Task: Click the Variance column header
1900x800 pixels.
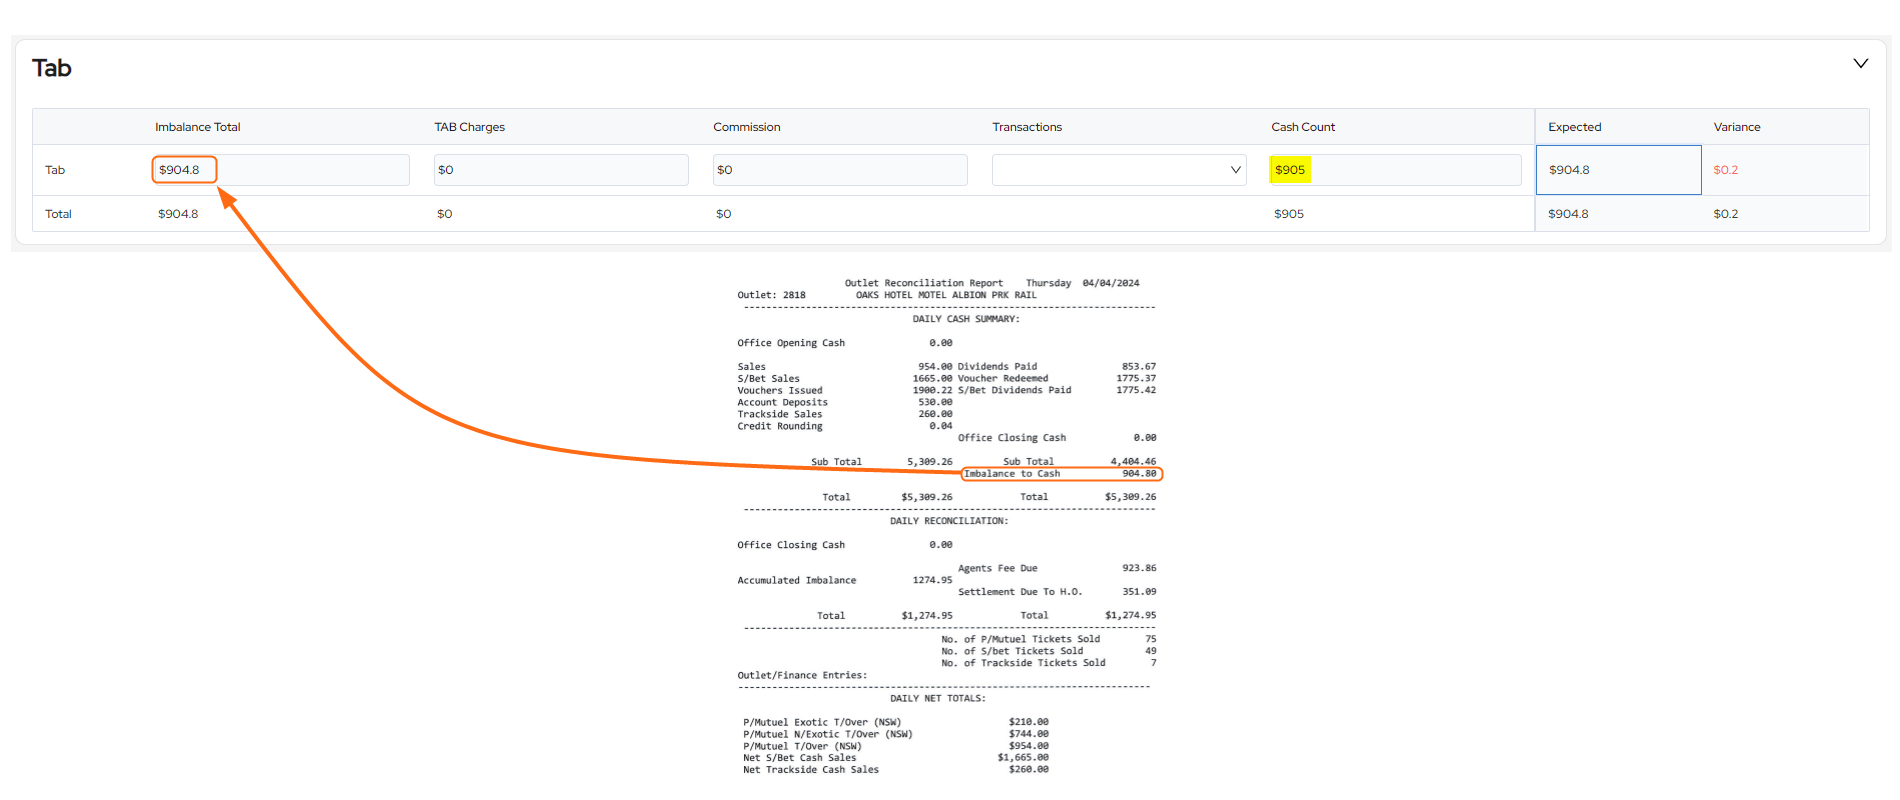Action: click(1736, 127)
